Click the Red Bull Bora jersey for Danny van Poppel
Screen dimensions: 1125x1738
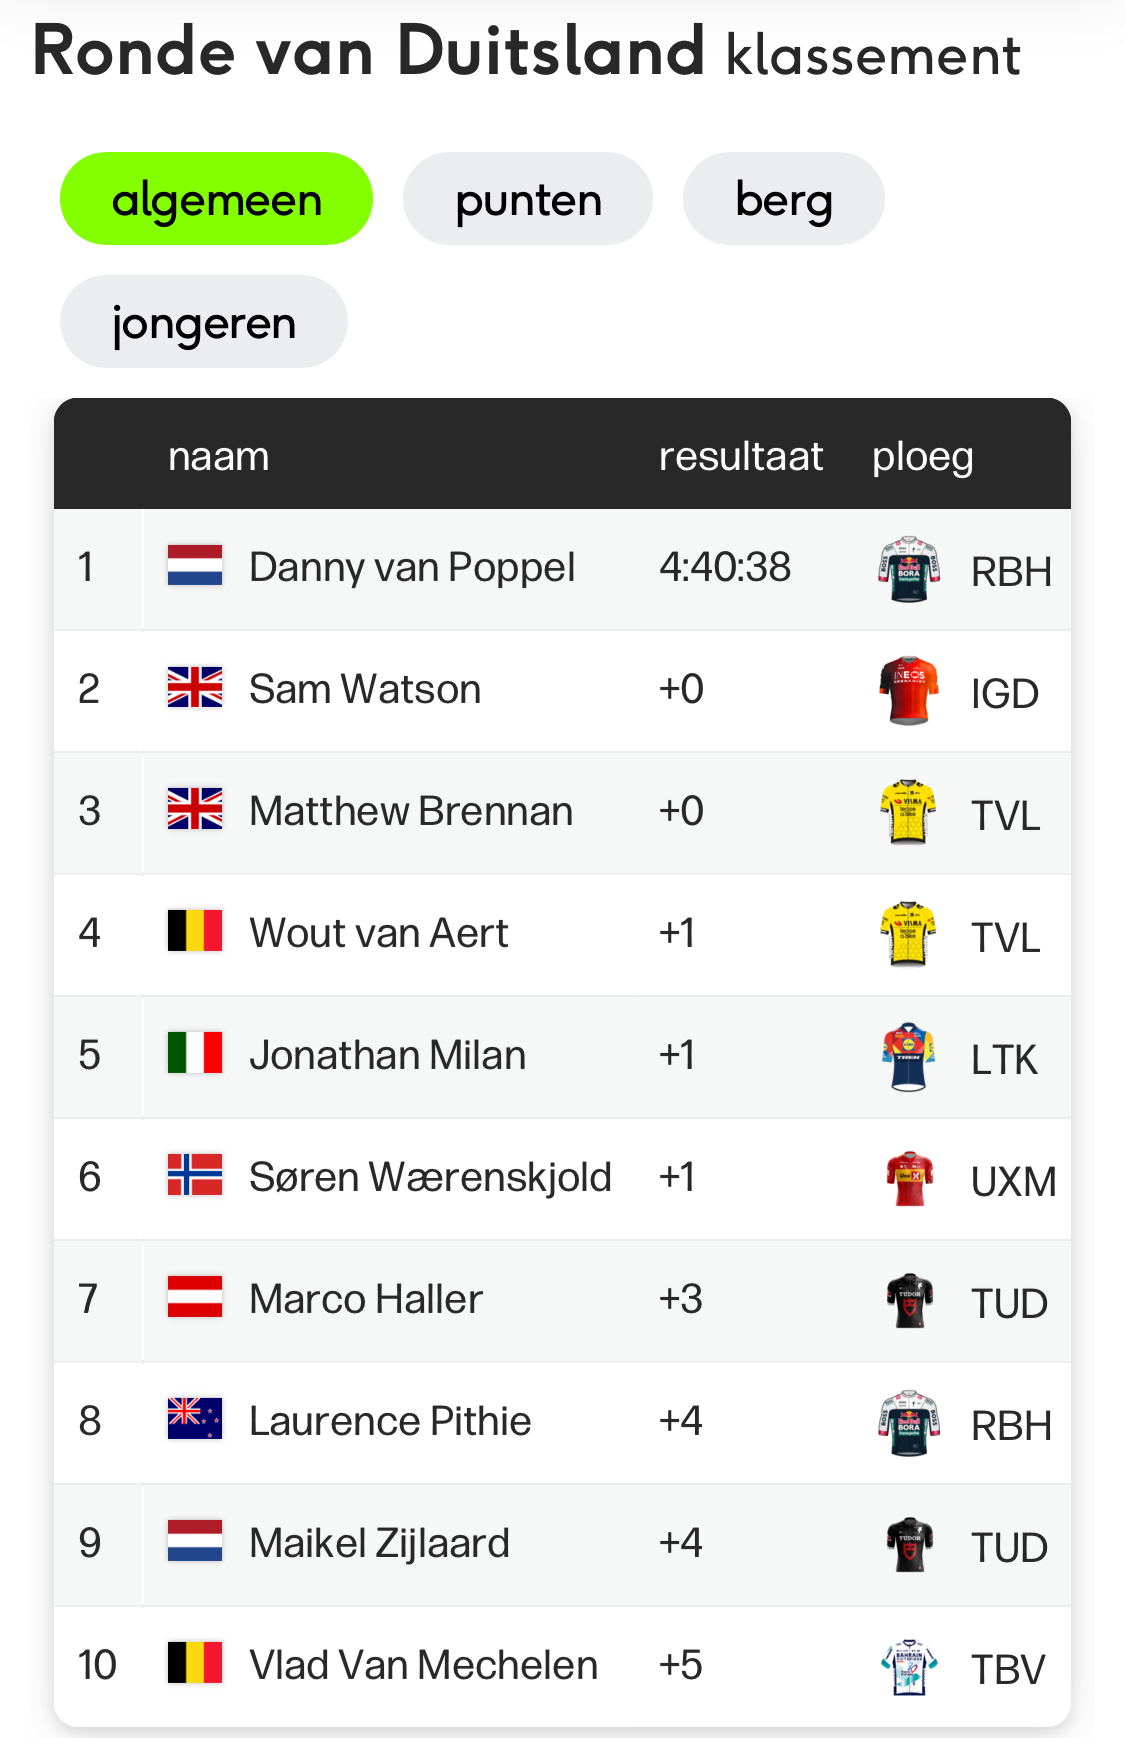coord(909,569)
